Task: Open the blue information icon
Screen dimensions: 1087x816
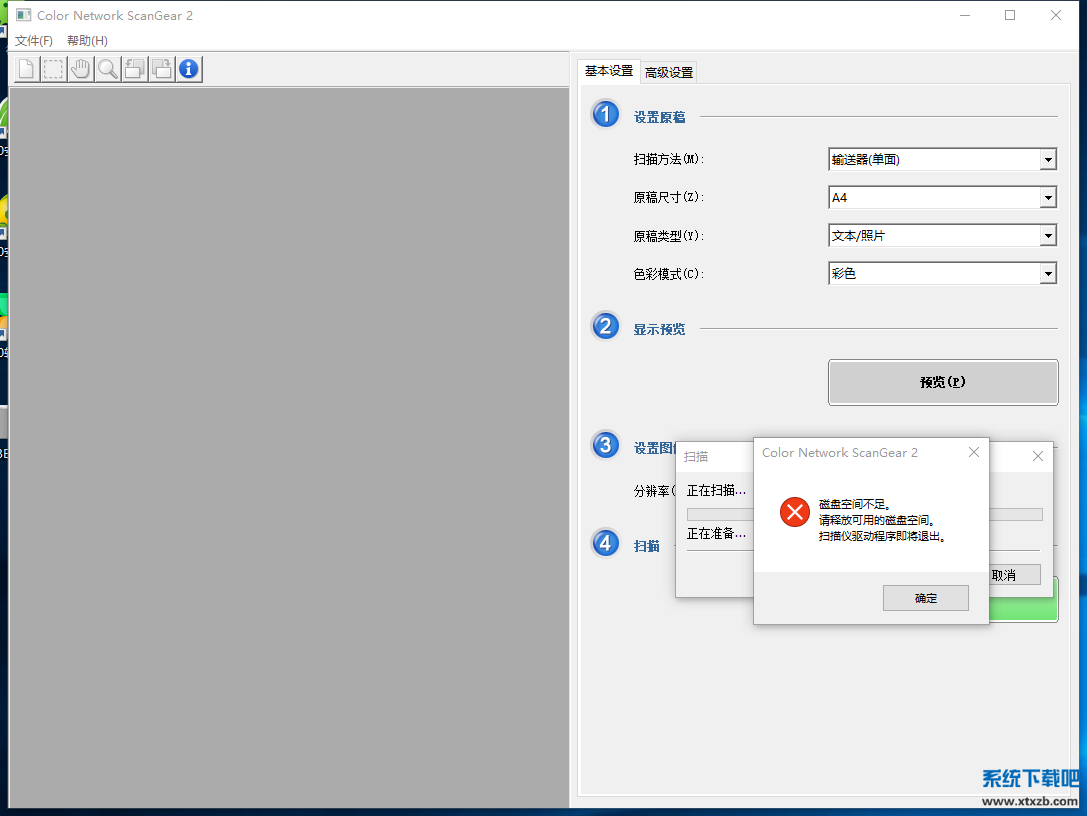Action: (x=189, y=69)
